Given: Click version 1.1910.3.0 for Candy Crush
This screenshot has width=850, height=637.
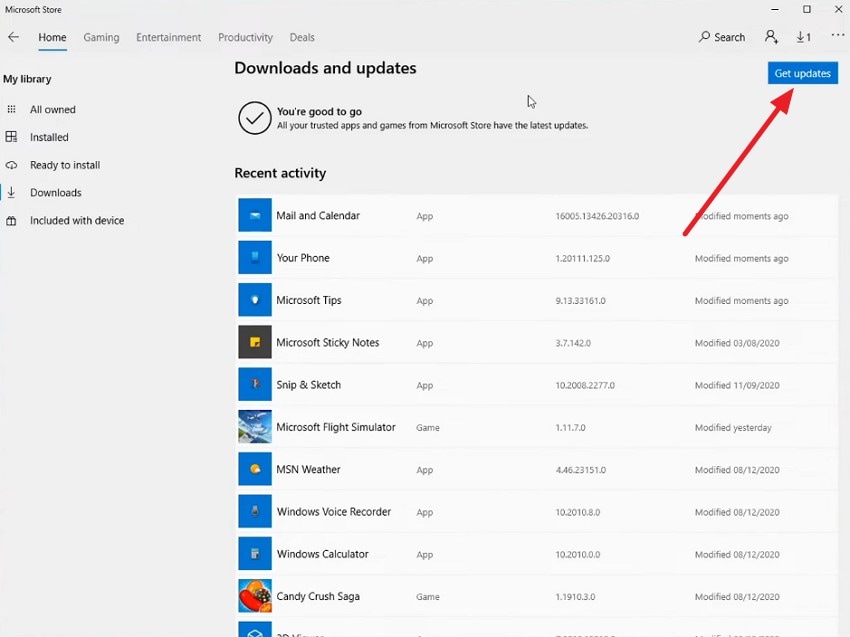Looking at the screenshot, I should (575, 597).
